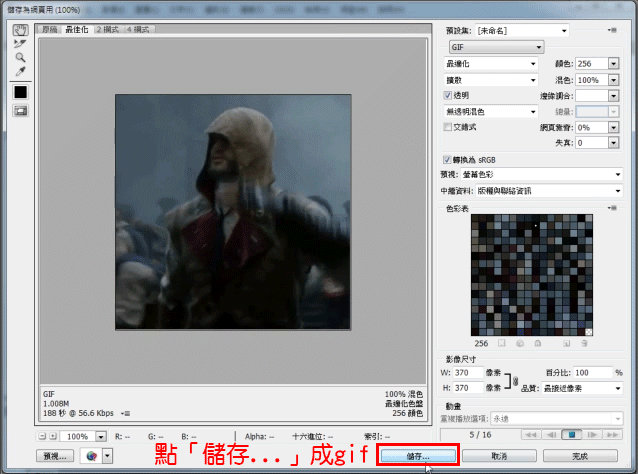Expand the browser selection arrow
The width and height of the screenshot is (638, 474).
point(107,456)
